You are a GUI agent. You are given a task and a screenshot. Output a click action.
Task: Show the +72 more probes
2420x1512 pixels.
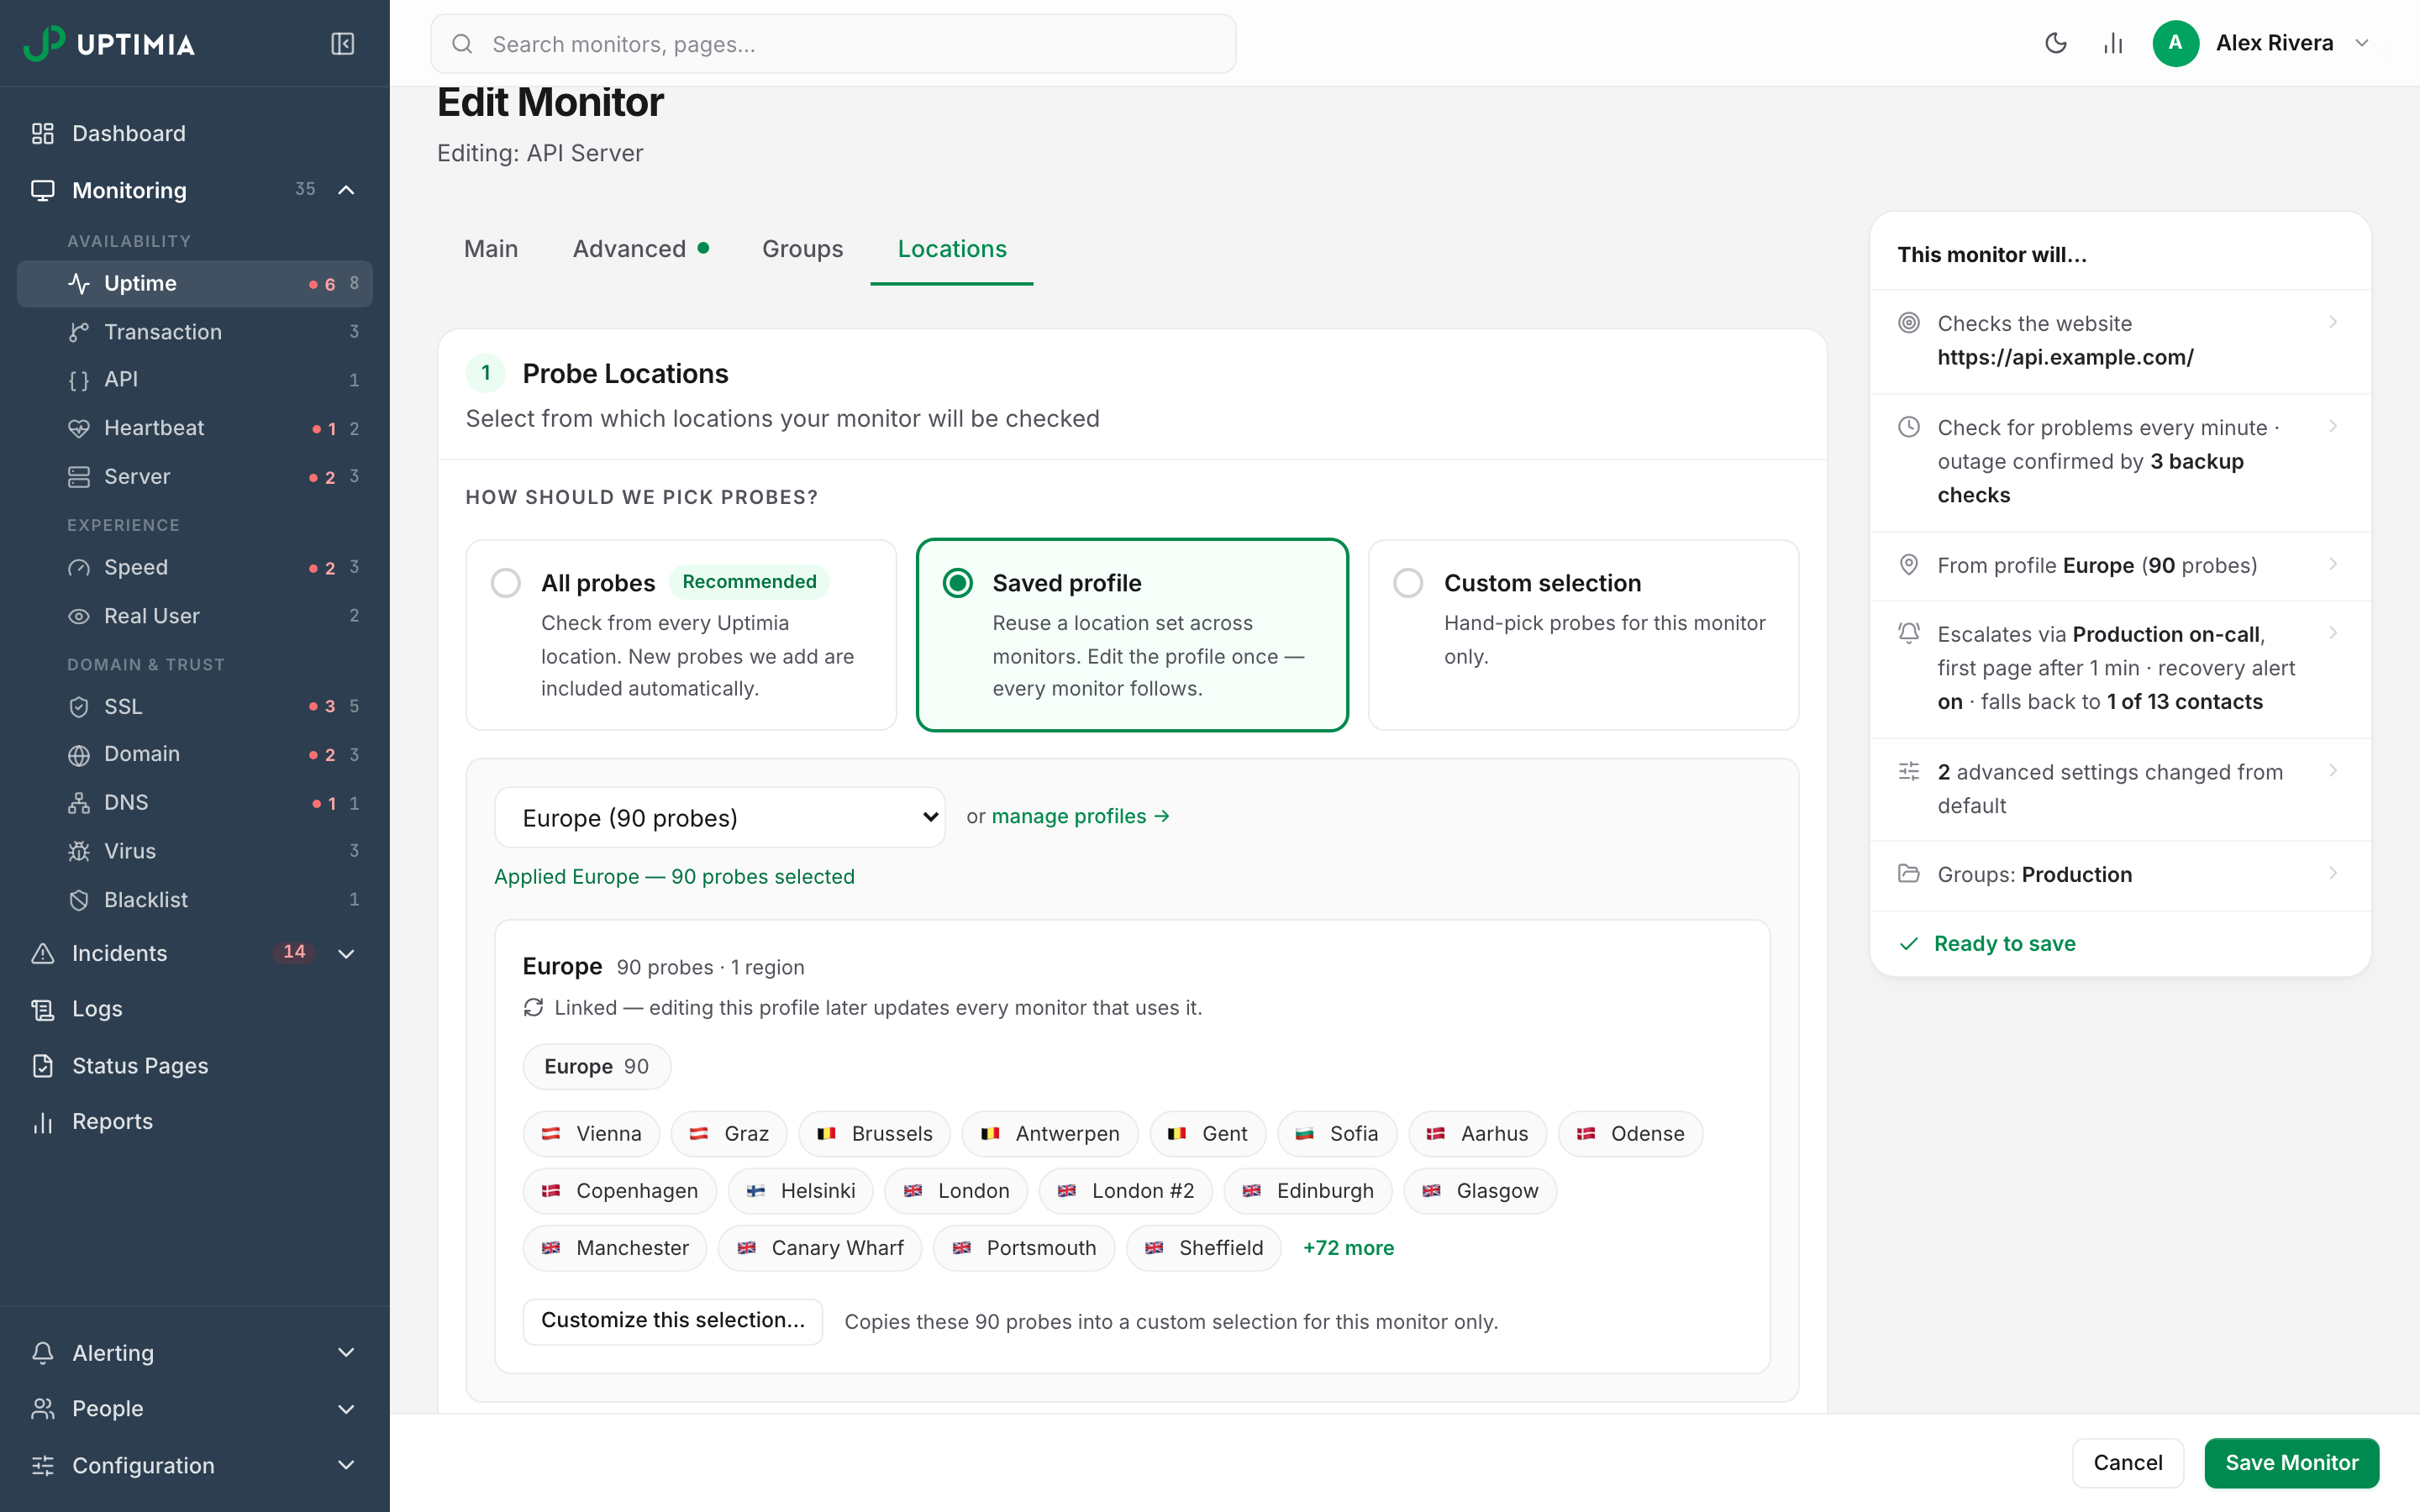point(1348,1248)
